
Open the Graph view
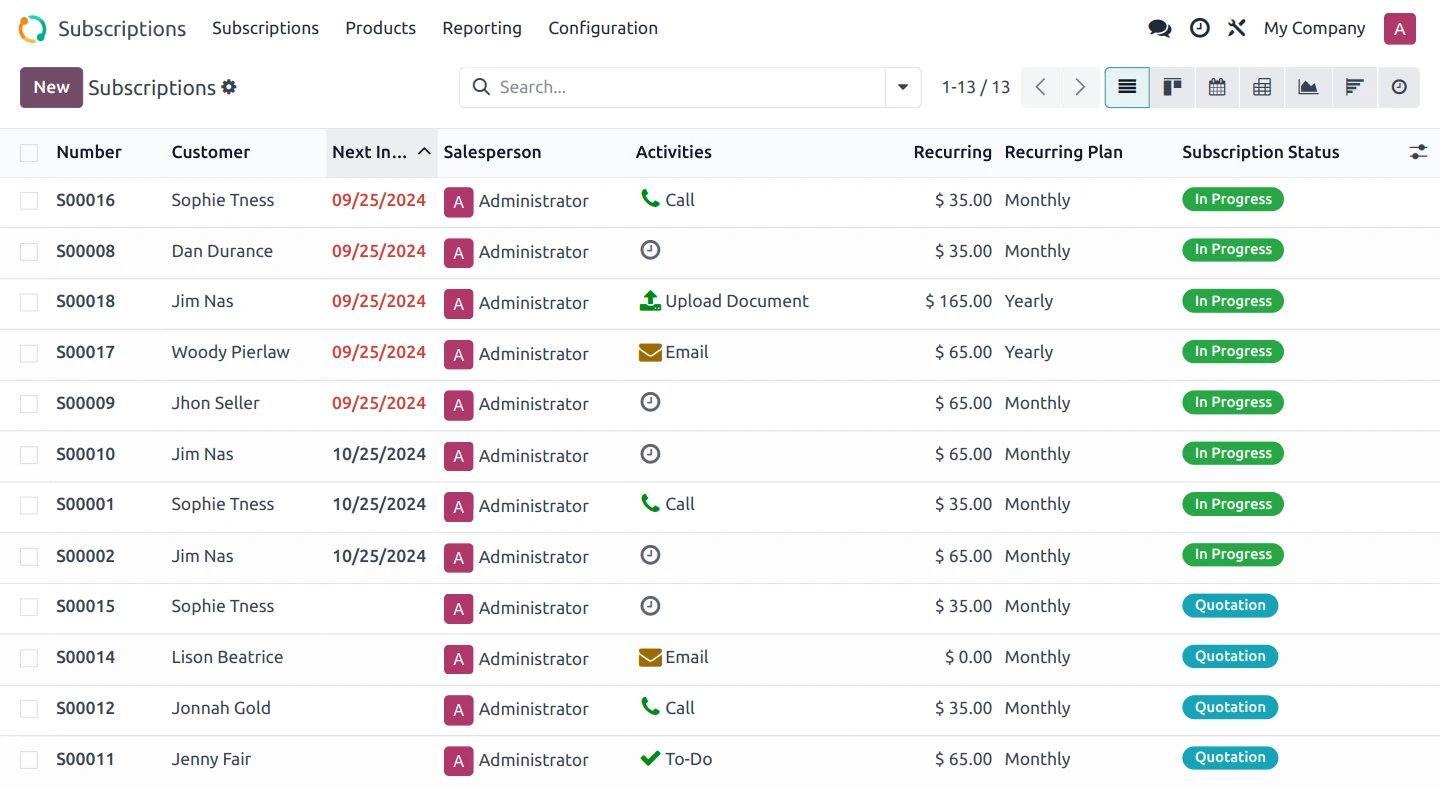click(x=1308, y=87)
